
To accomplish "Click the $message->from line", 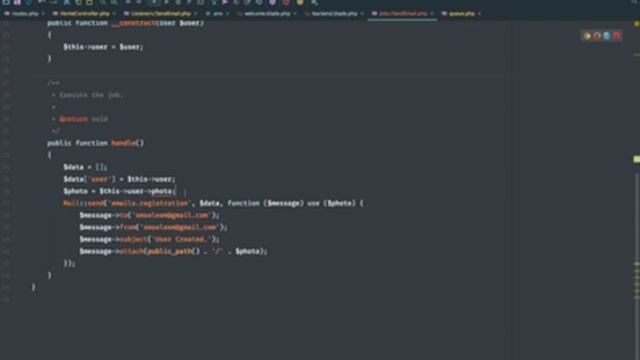I will [153, 227].
